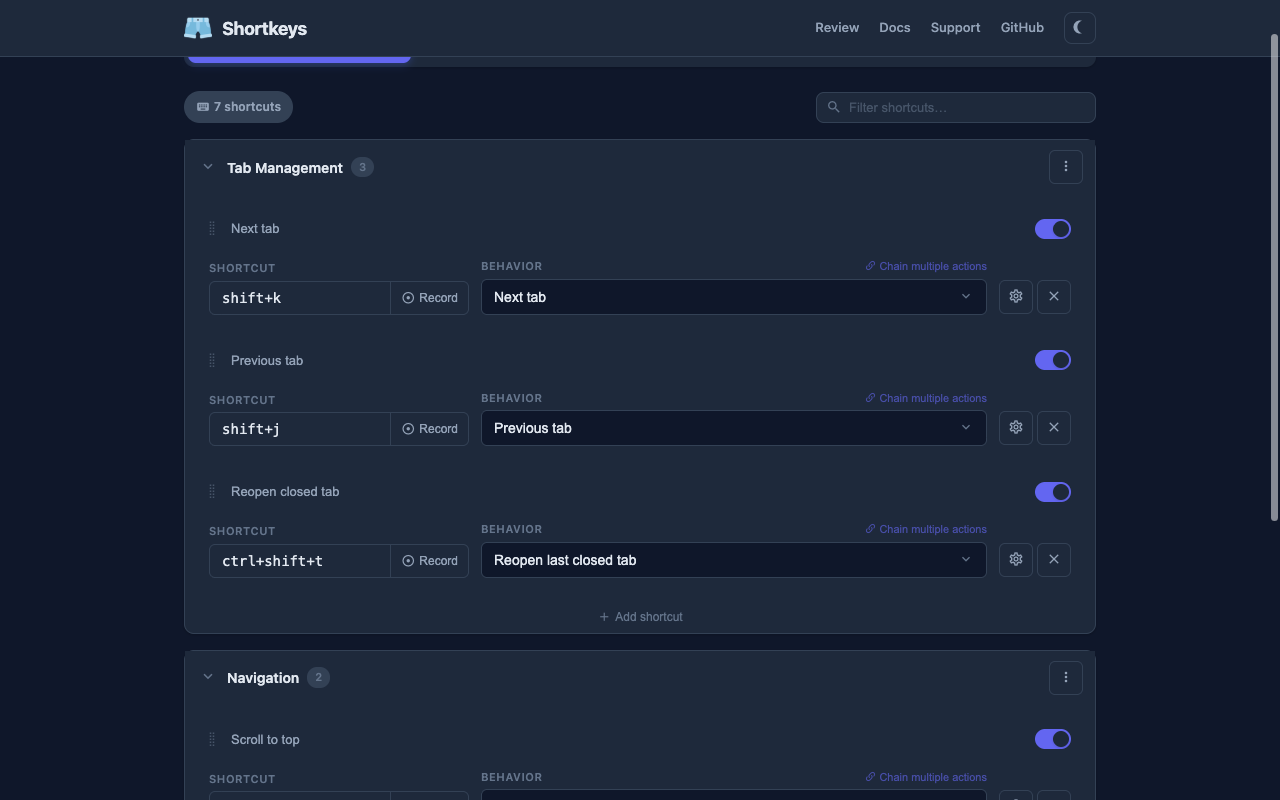Open the Next tab behavior dropdown
This screenshot has height=800, width=1280.
pyautogui.click(x=733, y=297)
